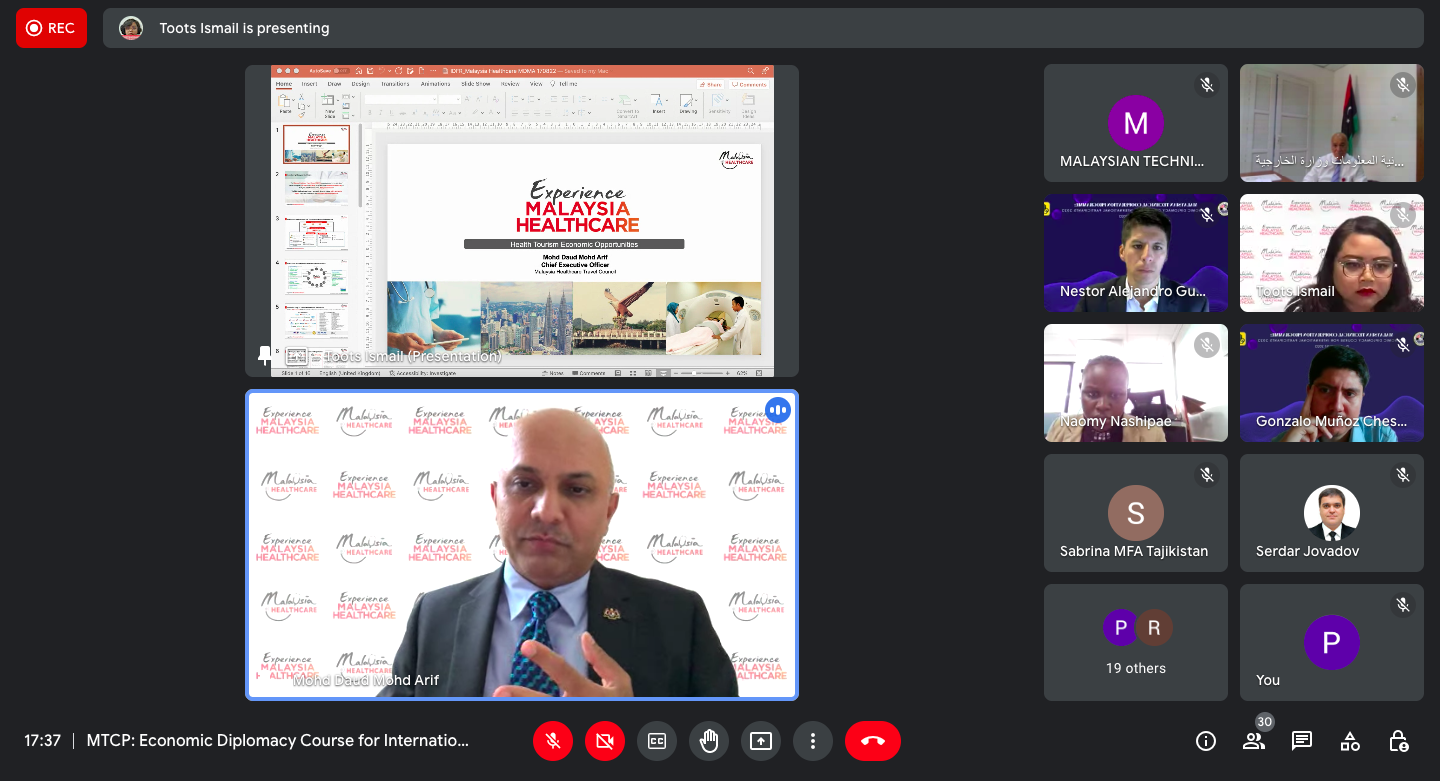Image resolution: width=1440 pixels, height=781 pixels.
Task: Select the Toots Ismail presentation tile
Action: pyautogui.click(x=522, y=221)
